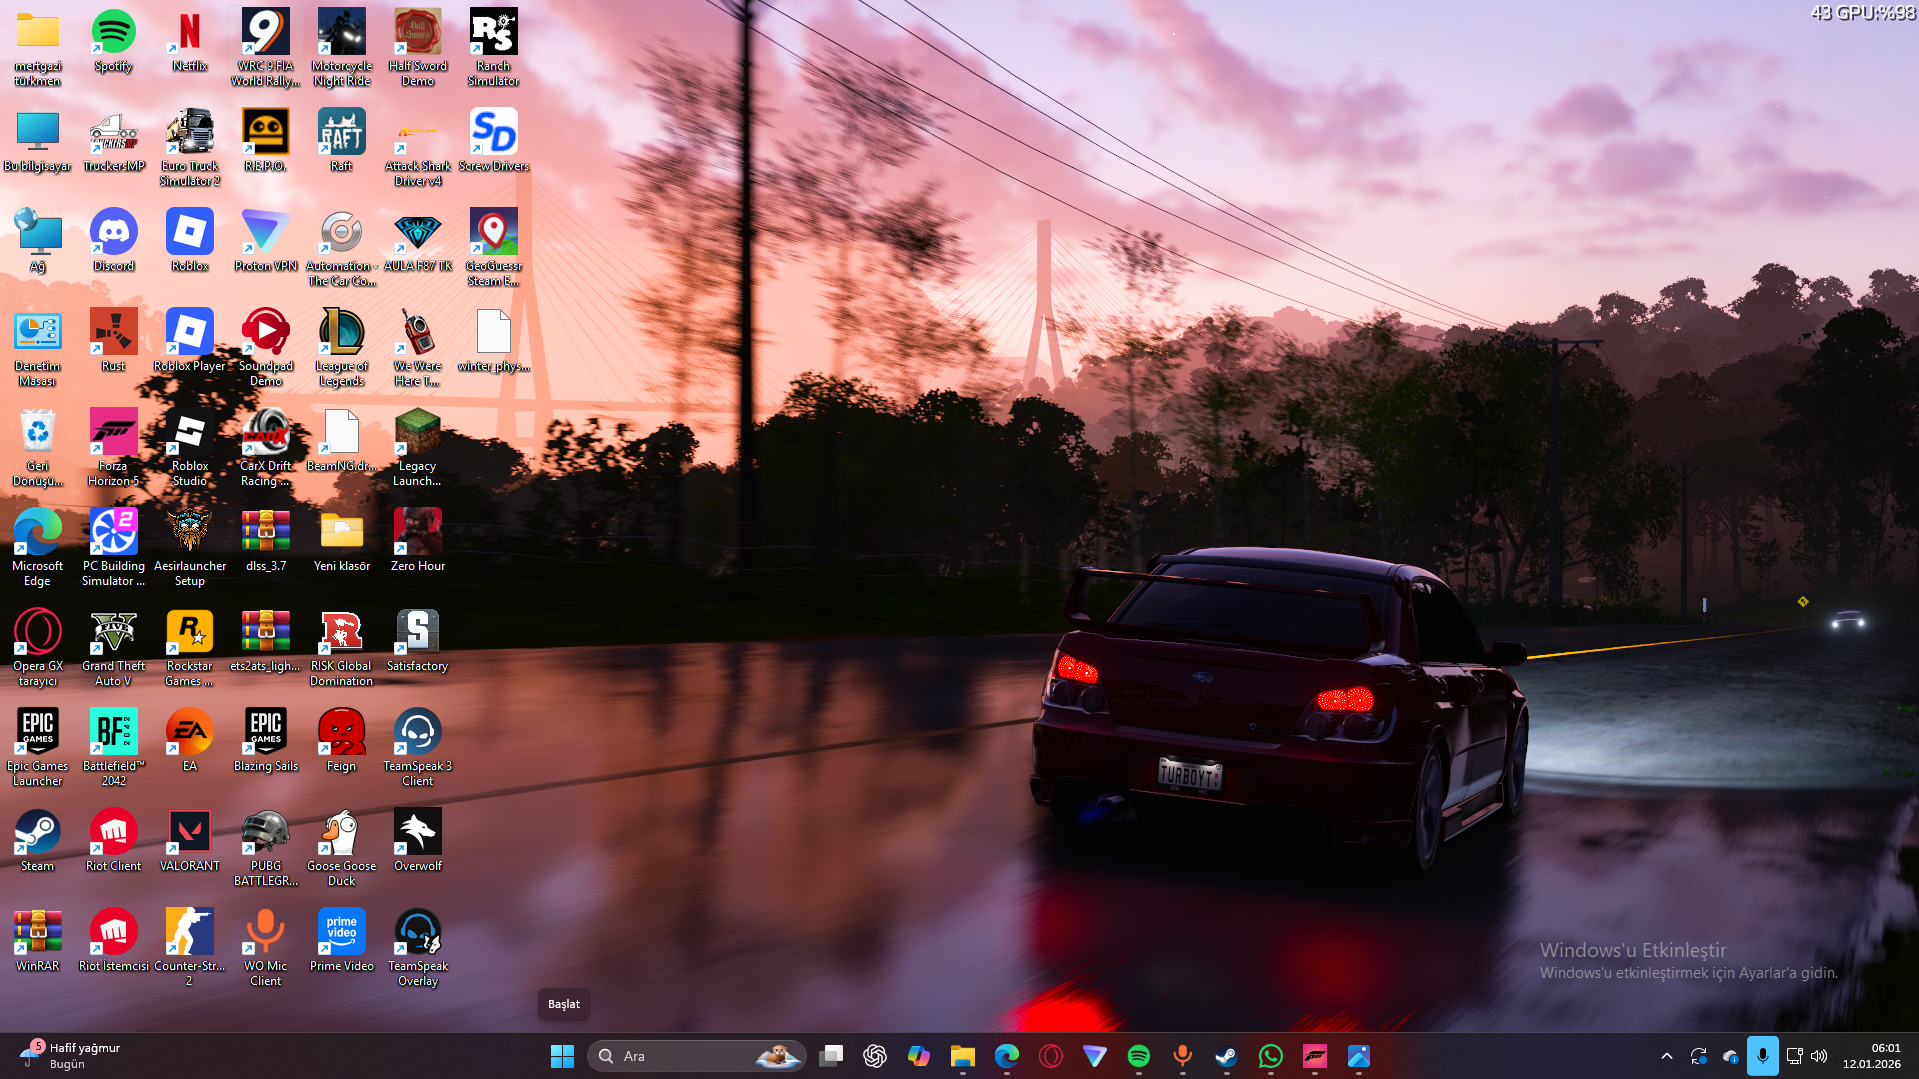Select the Yeni klasör folder
The image size is (1919, 1079).
(342, 542)
